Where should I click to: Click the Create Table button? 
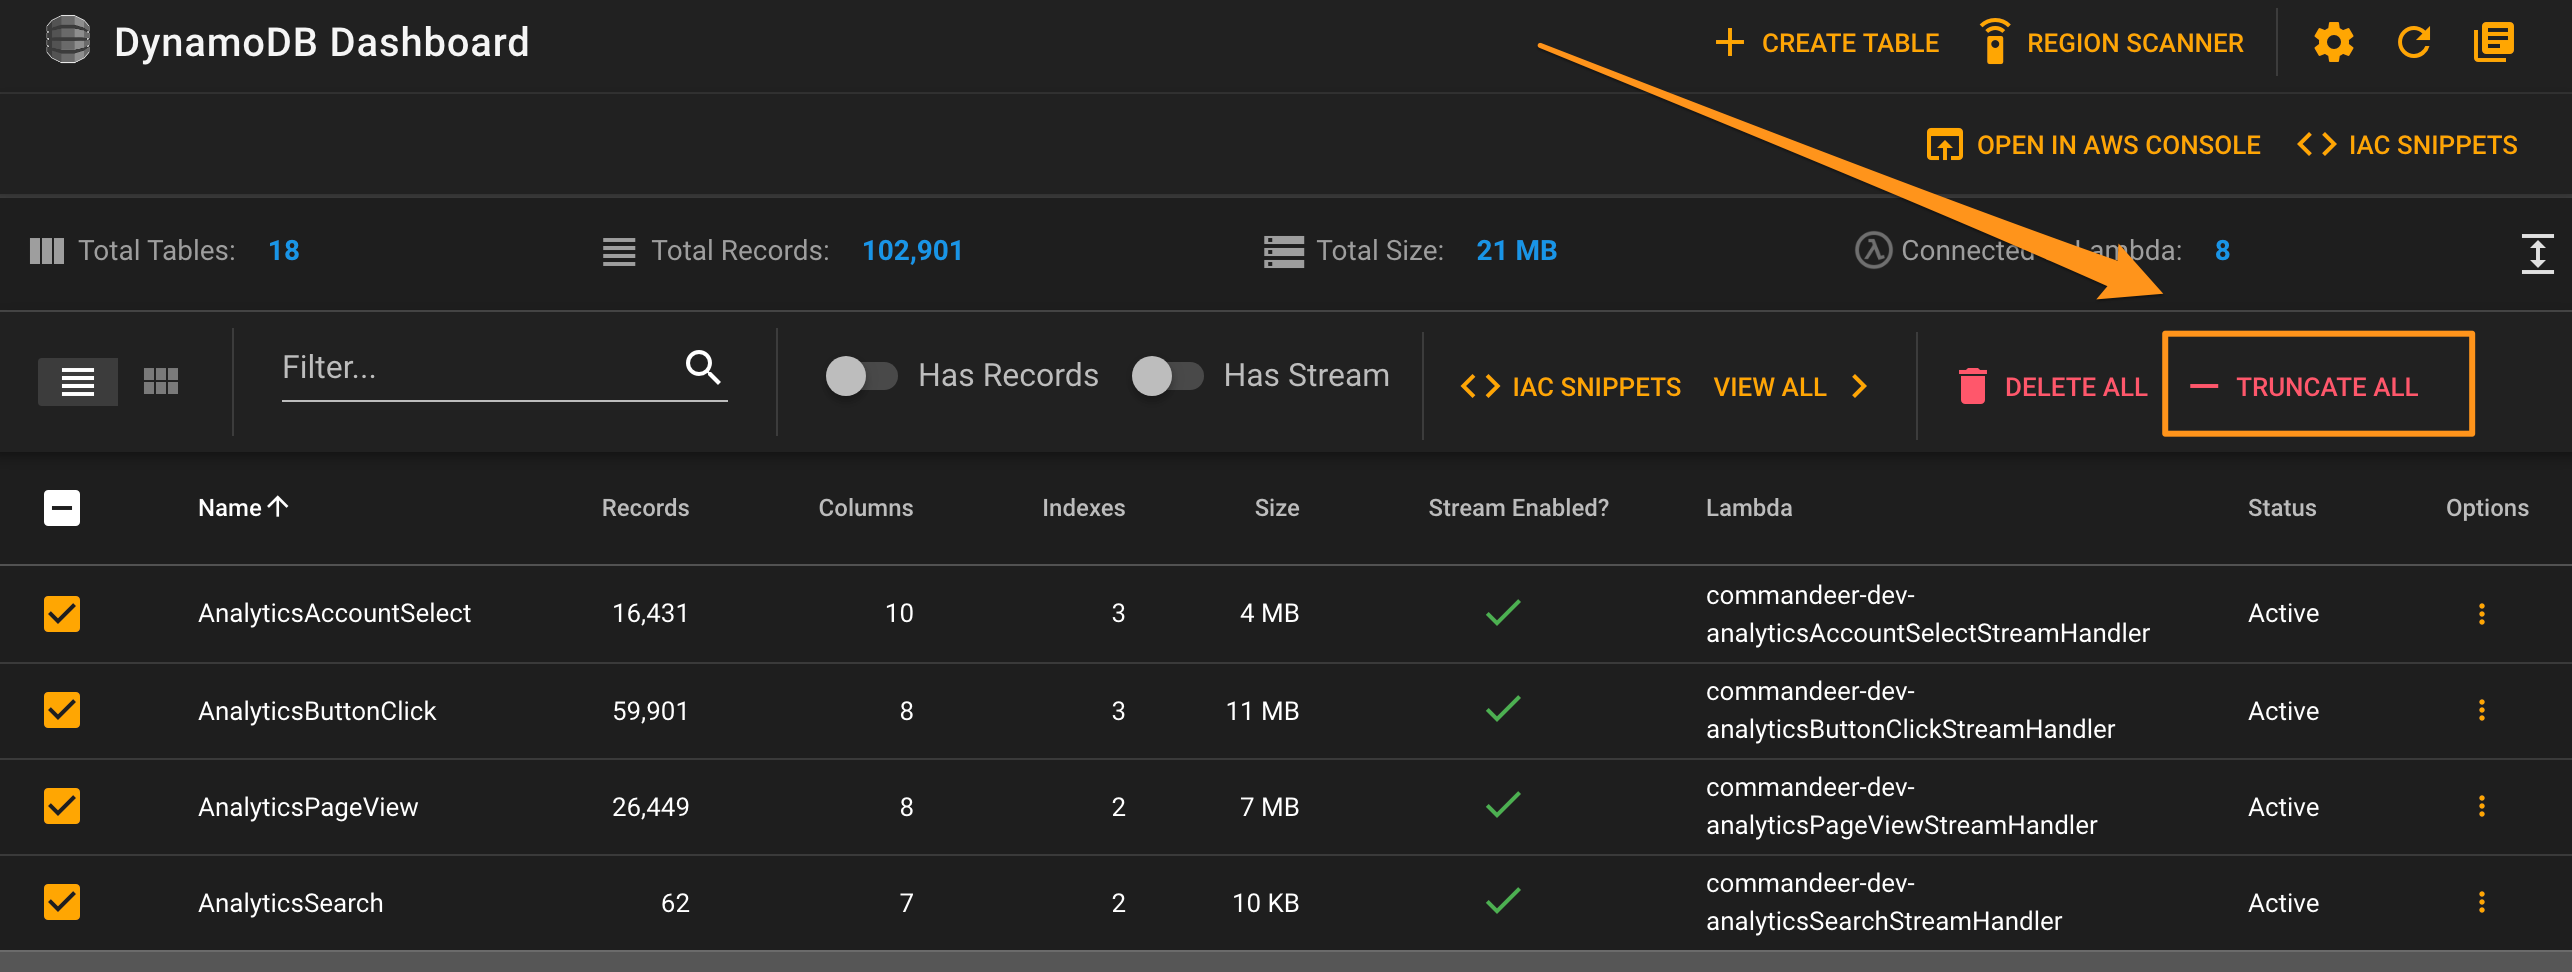coord(1826,43)
